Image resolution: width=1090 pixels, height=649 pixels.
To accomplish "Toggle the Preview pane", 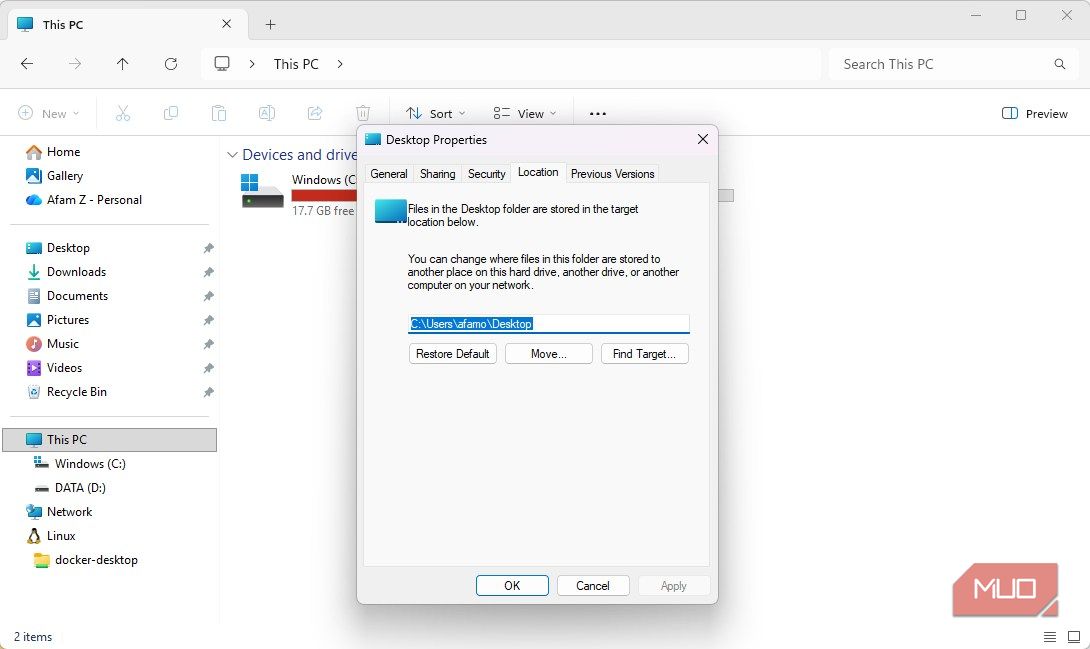I will pyautogui.click(x=1034, y=113).
